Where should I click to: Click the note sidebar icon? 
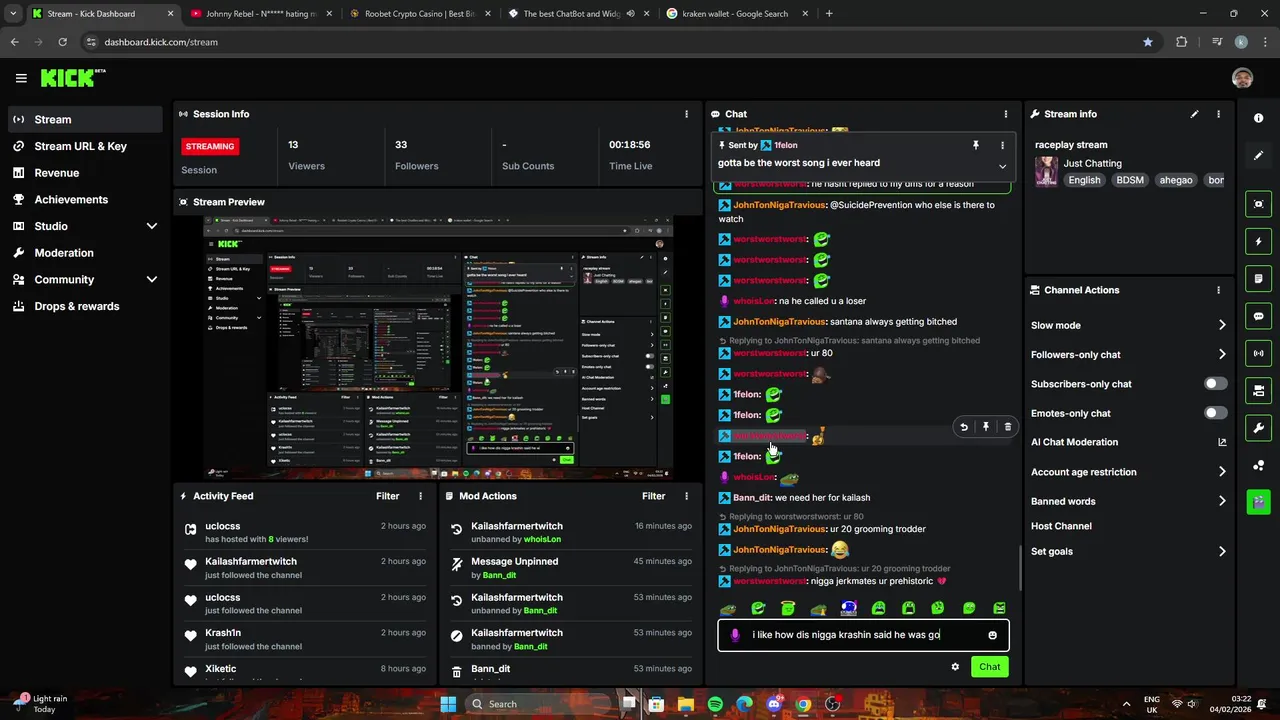[1258, 278]
